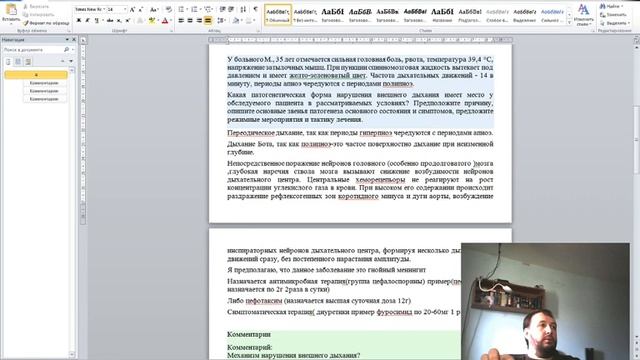640x360 pixels.
Task: Click the multilevel list icon
Action: coord(209,9)
